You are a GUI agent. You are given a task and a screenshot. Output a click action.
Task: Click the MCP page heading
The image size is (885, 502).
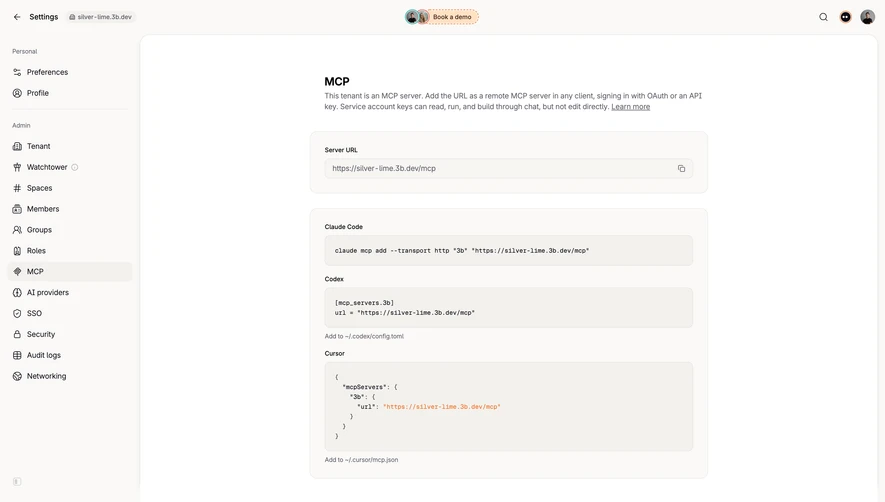point(337,81)
